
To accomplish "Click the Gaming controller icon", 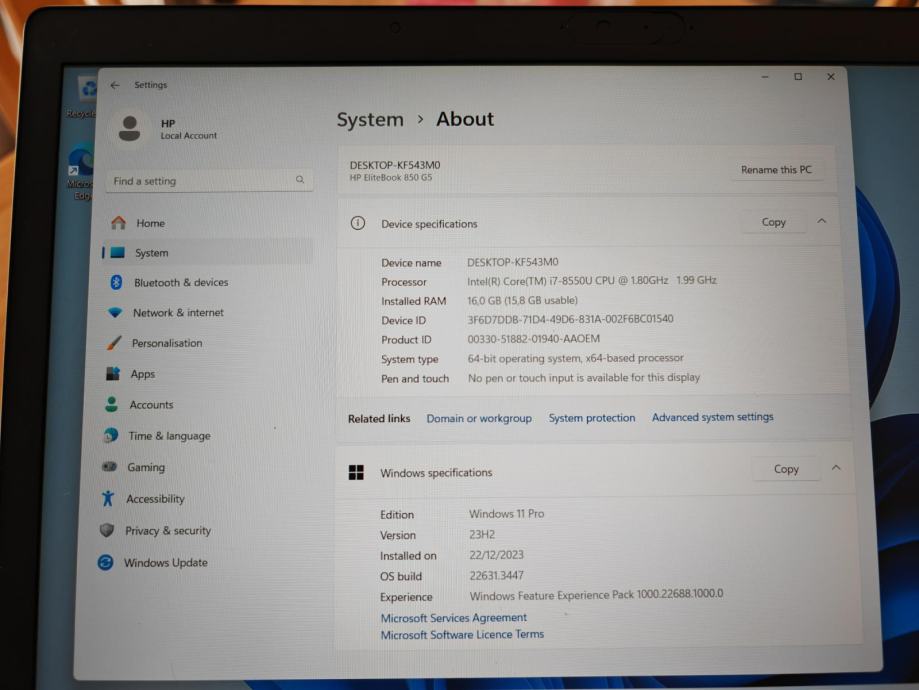I will [109, 467].
